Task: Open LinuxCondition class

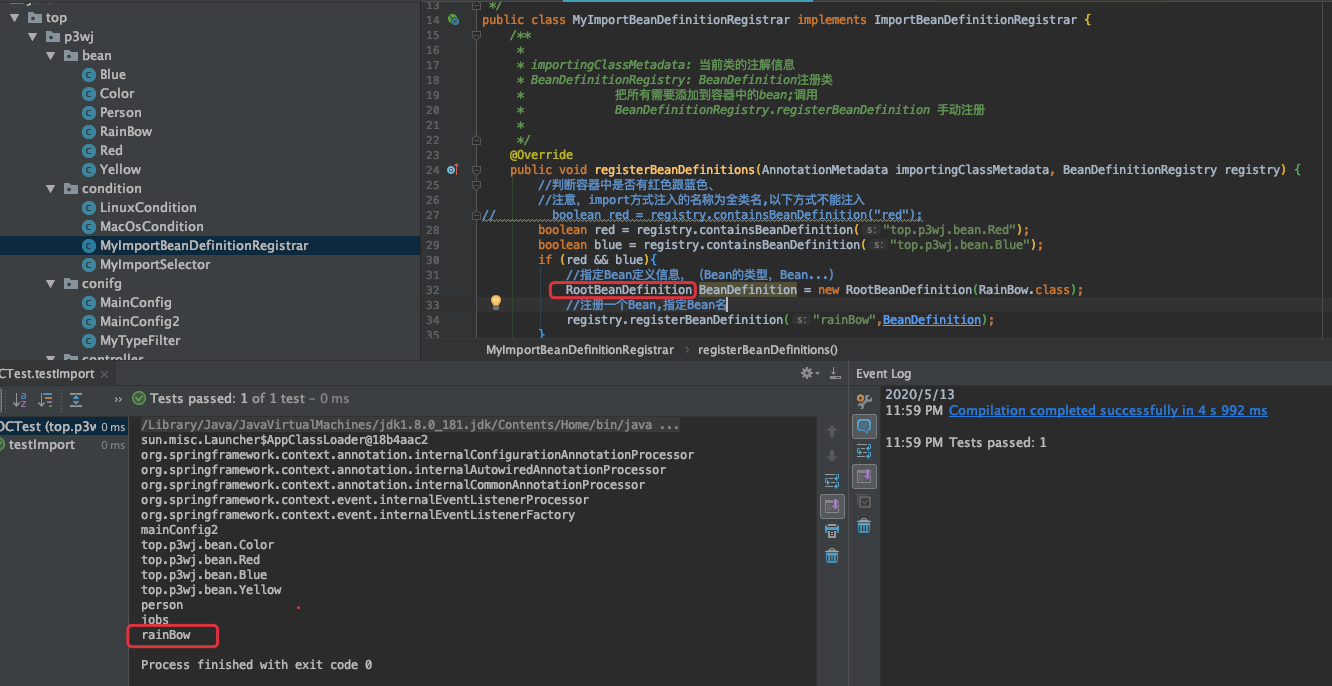Action: (x=148, y=207)
